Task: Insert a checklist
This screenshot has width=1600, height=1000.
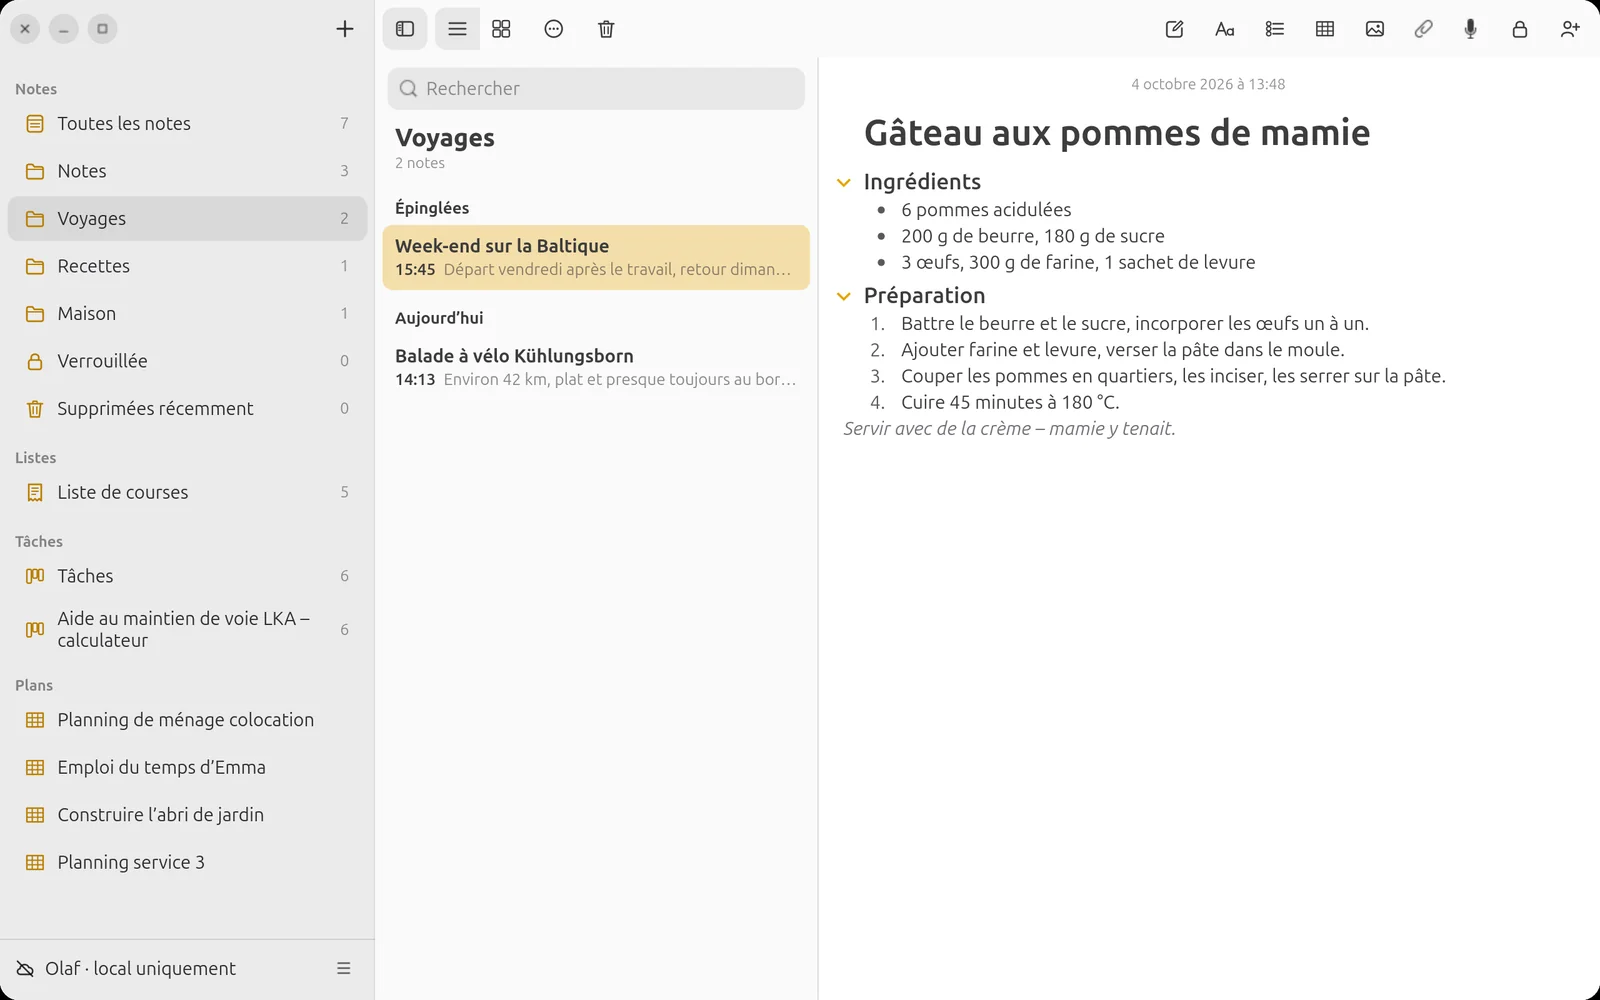Action: tap(1275, 29)
